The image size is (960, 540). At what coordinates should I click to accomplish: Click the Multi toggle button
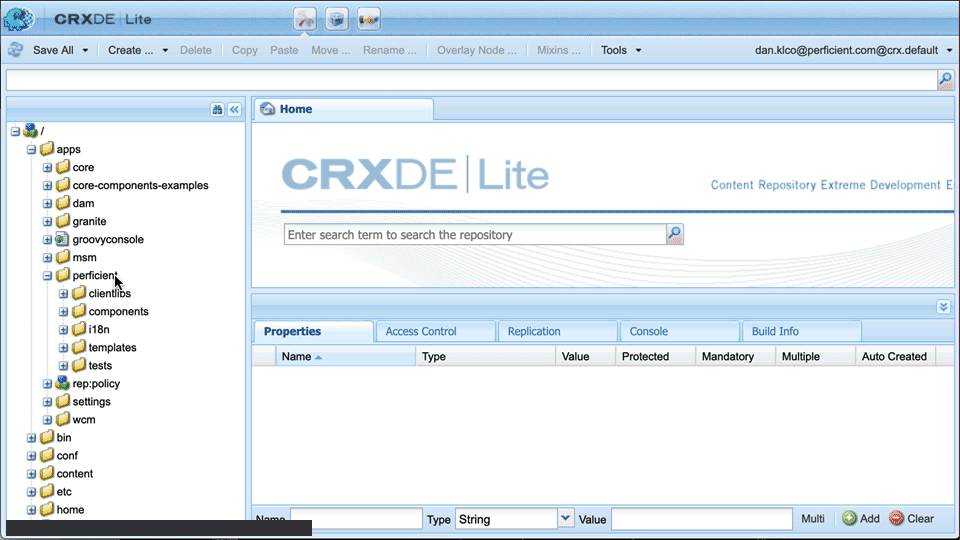[813, 519]
